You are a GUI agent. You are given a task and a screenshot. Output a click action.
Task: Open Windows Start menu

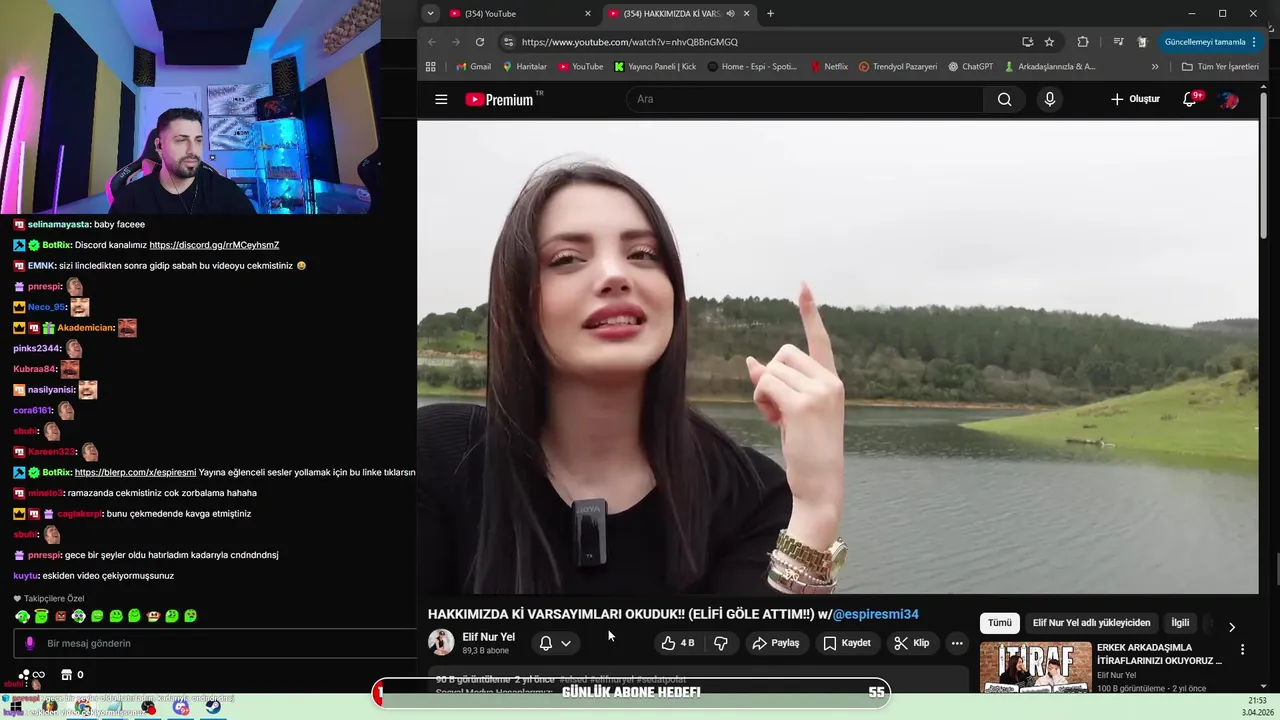16,707
